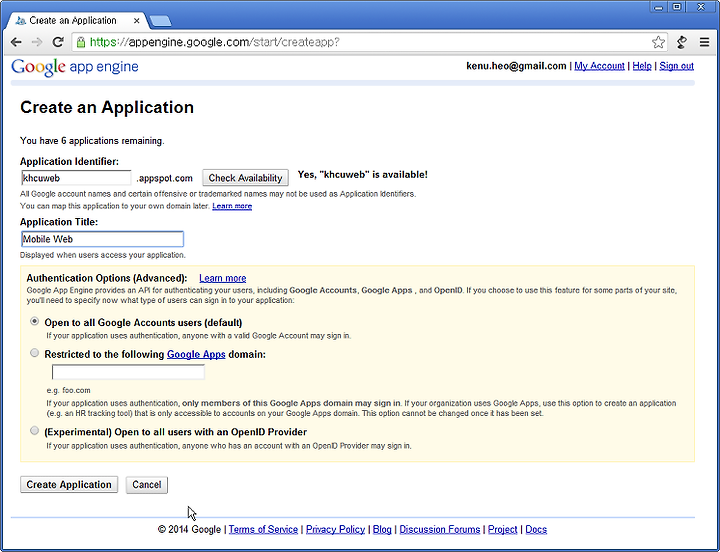Select Open to all Google Accounts users

pos(34,321)
